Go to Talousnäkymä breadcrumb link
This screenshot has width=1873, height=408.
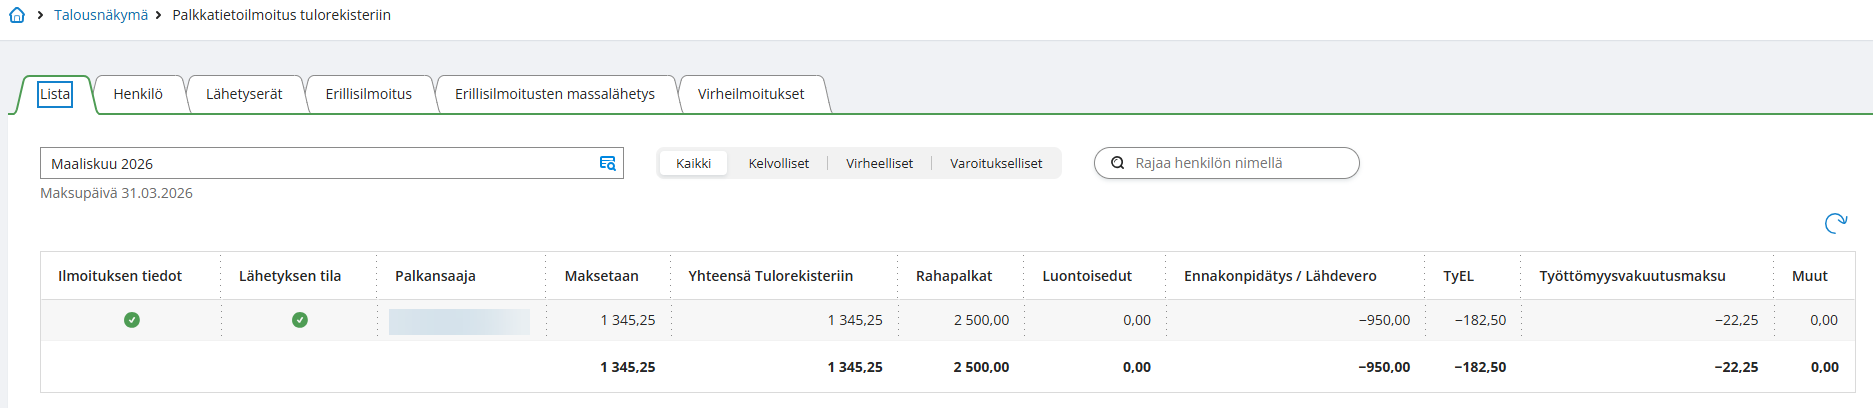pos(101,15)
